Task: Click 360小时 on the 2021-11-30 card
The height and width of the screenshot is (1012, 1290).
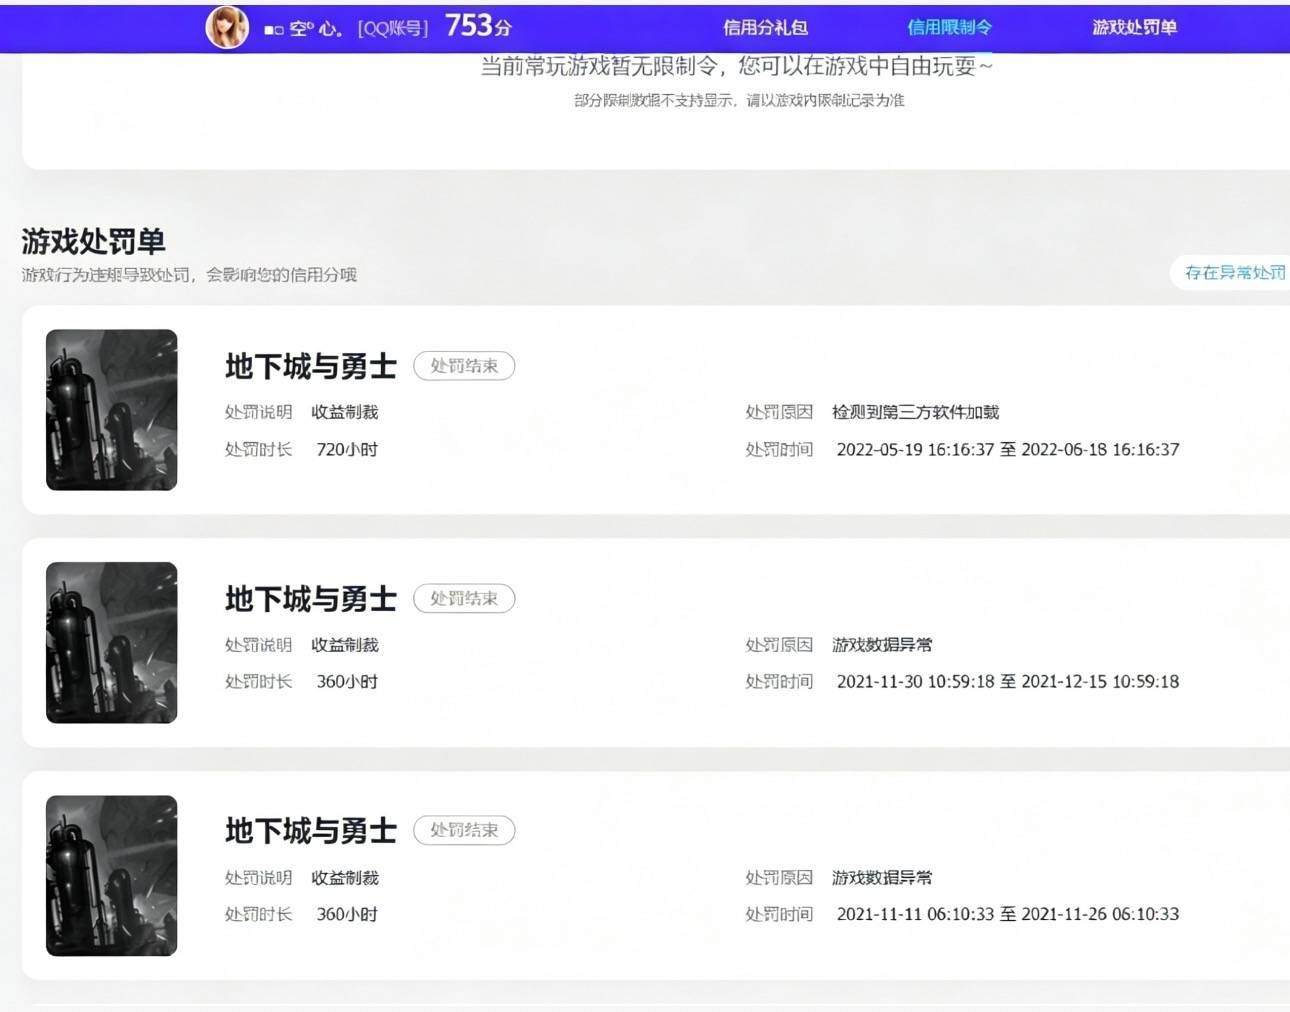Action: (347, 682)
